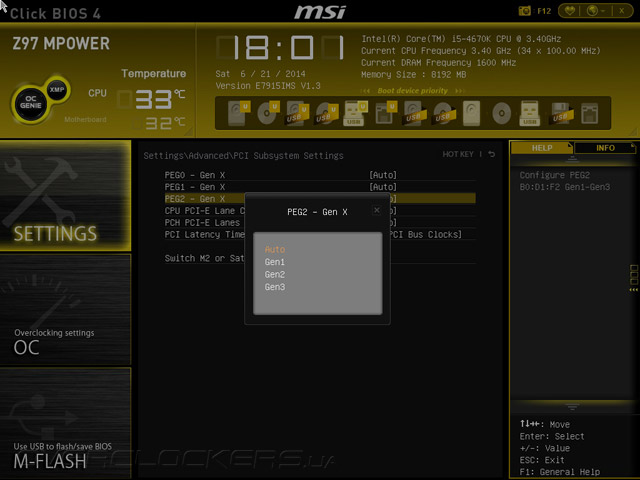Open the PCI Bus Clocks value dropdown
The width and height of the screenshot is (640, 480).
[426, 234]
